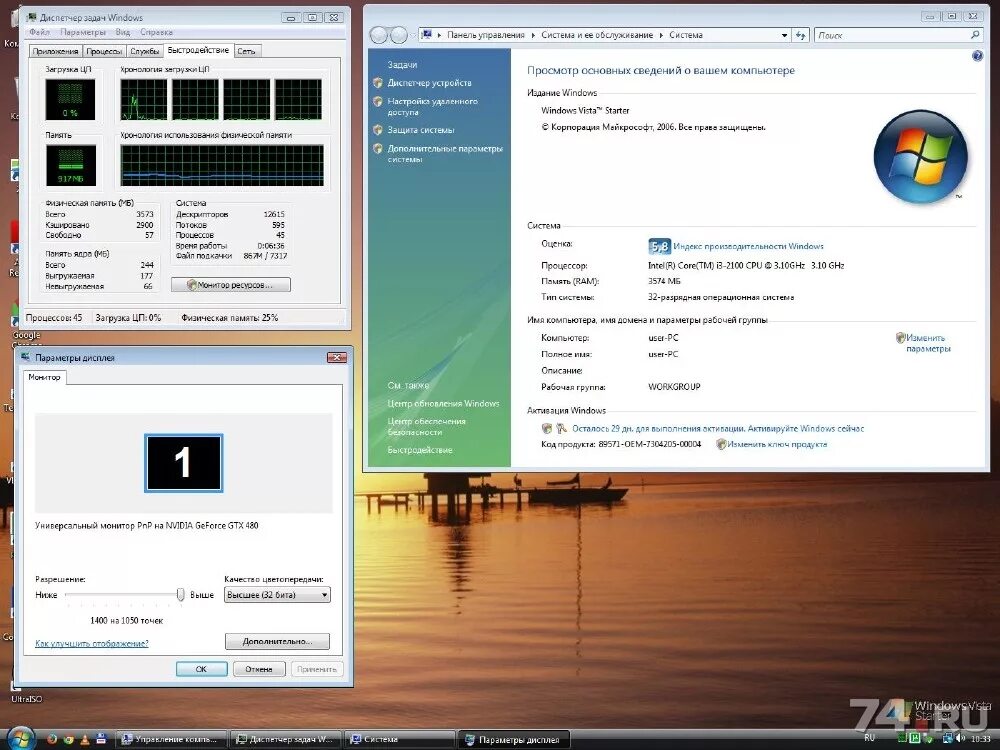The height and width of the screenshot is (750, 1000).
Task: Open Центр обновления Windows link
Action: tap(443, 404)
